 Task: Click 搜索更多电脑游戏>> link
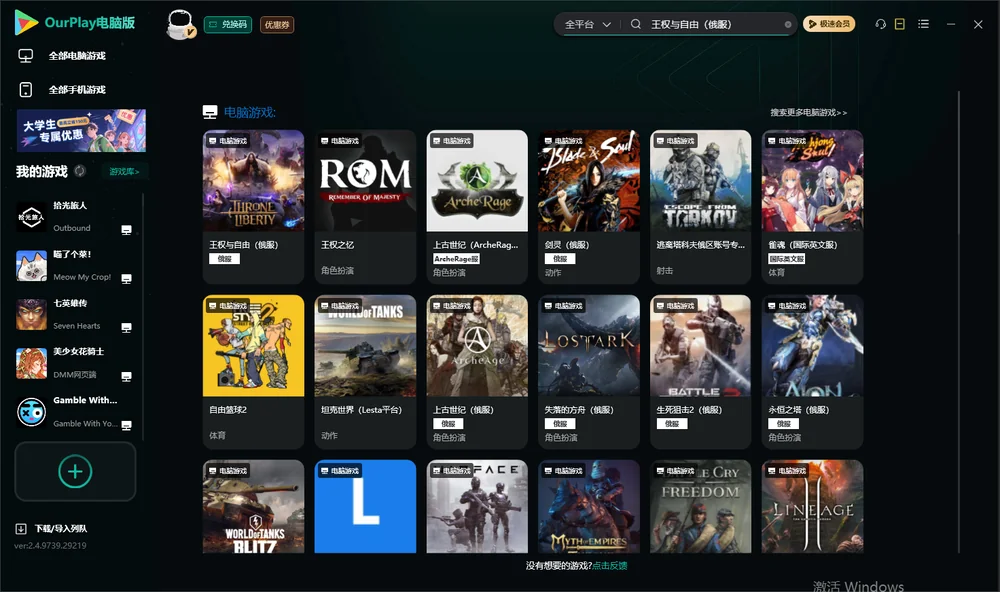pyautogui.click(x=808, y=112)
